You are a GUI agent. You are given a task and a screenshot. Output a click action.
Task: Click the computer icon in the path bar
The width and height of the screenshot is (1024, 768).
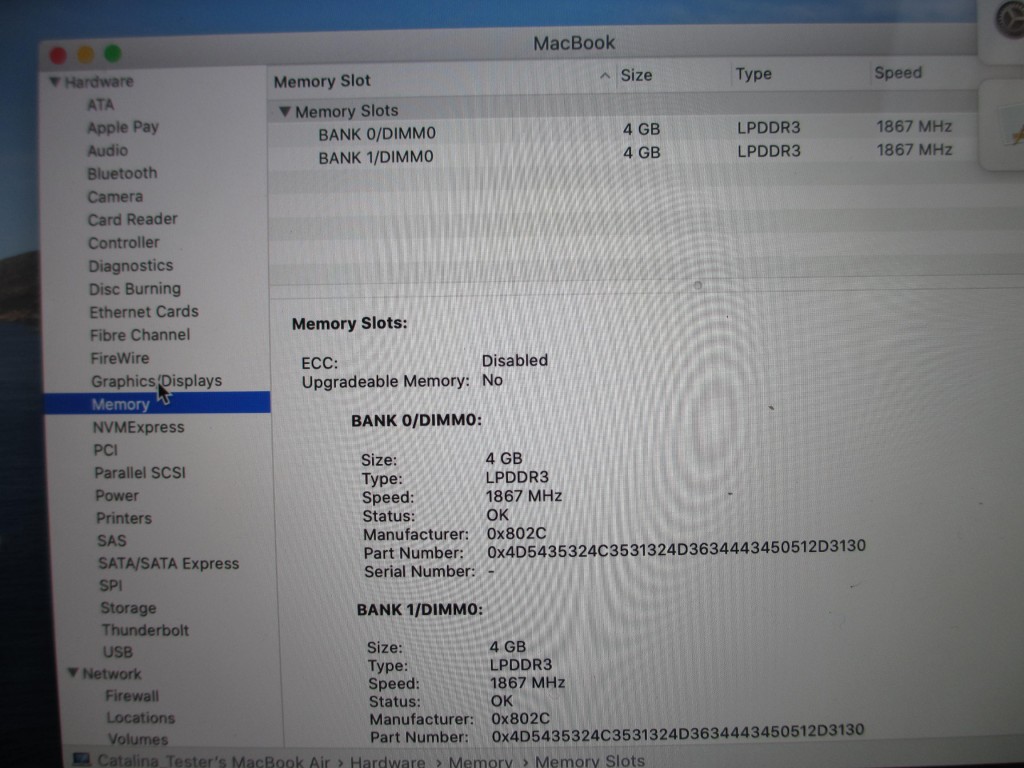click(x=82, y=760)
